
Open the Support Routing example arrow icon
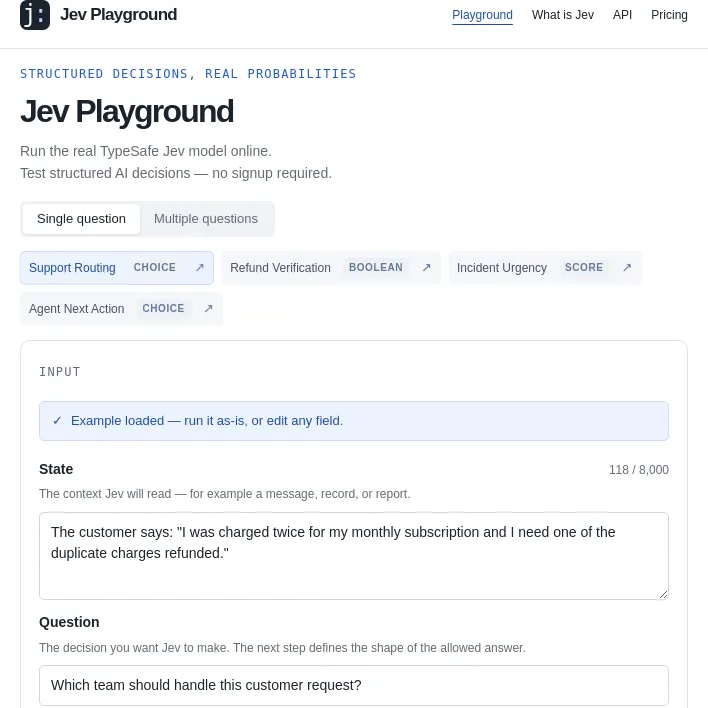(x=200, y=268)
